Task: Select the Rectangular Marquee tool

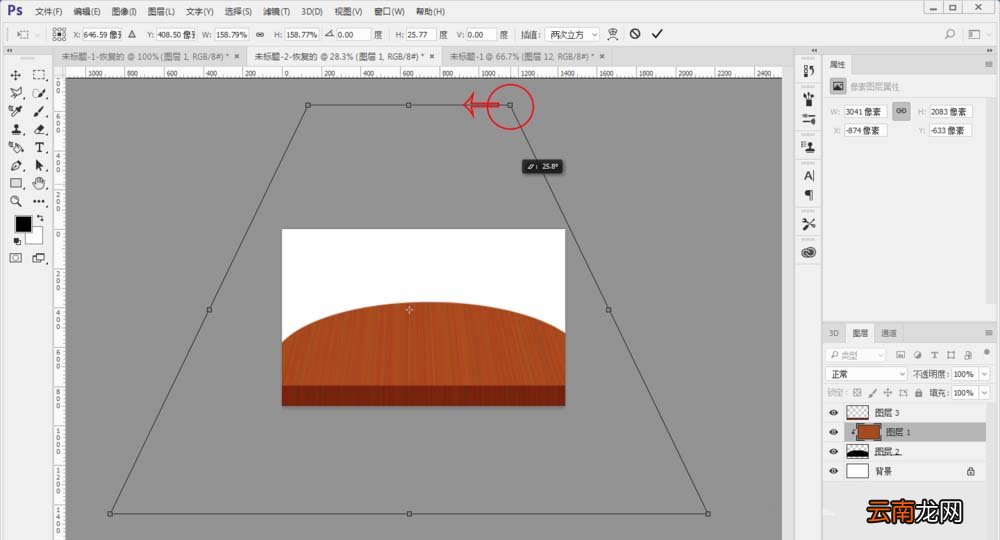Action: point(39,75)
